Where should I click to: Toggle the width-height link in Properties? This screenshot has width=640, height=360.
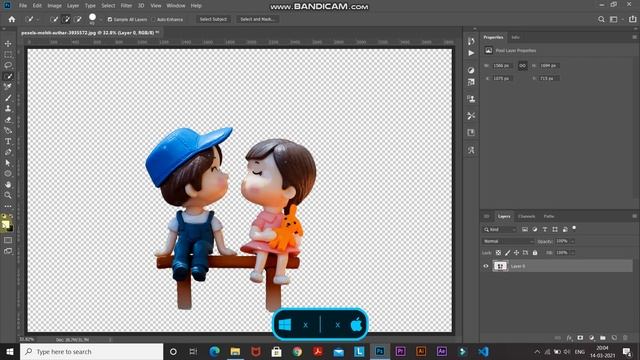pos(522,66)
